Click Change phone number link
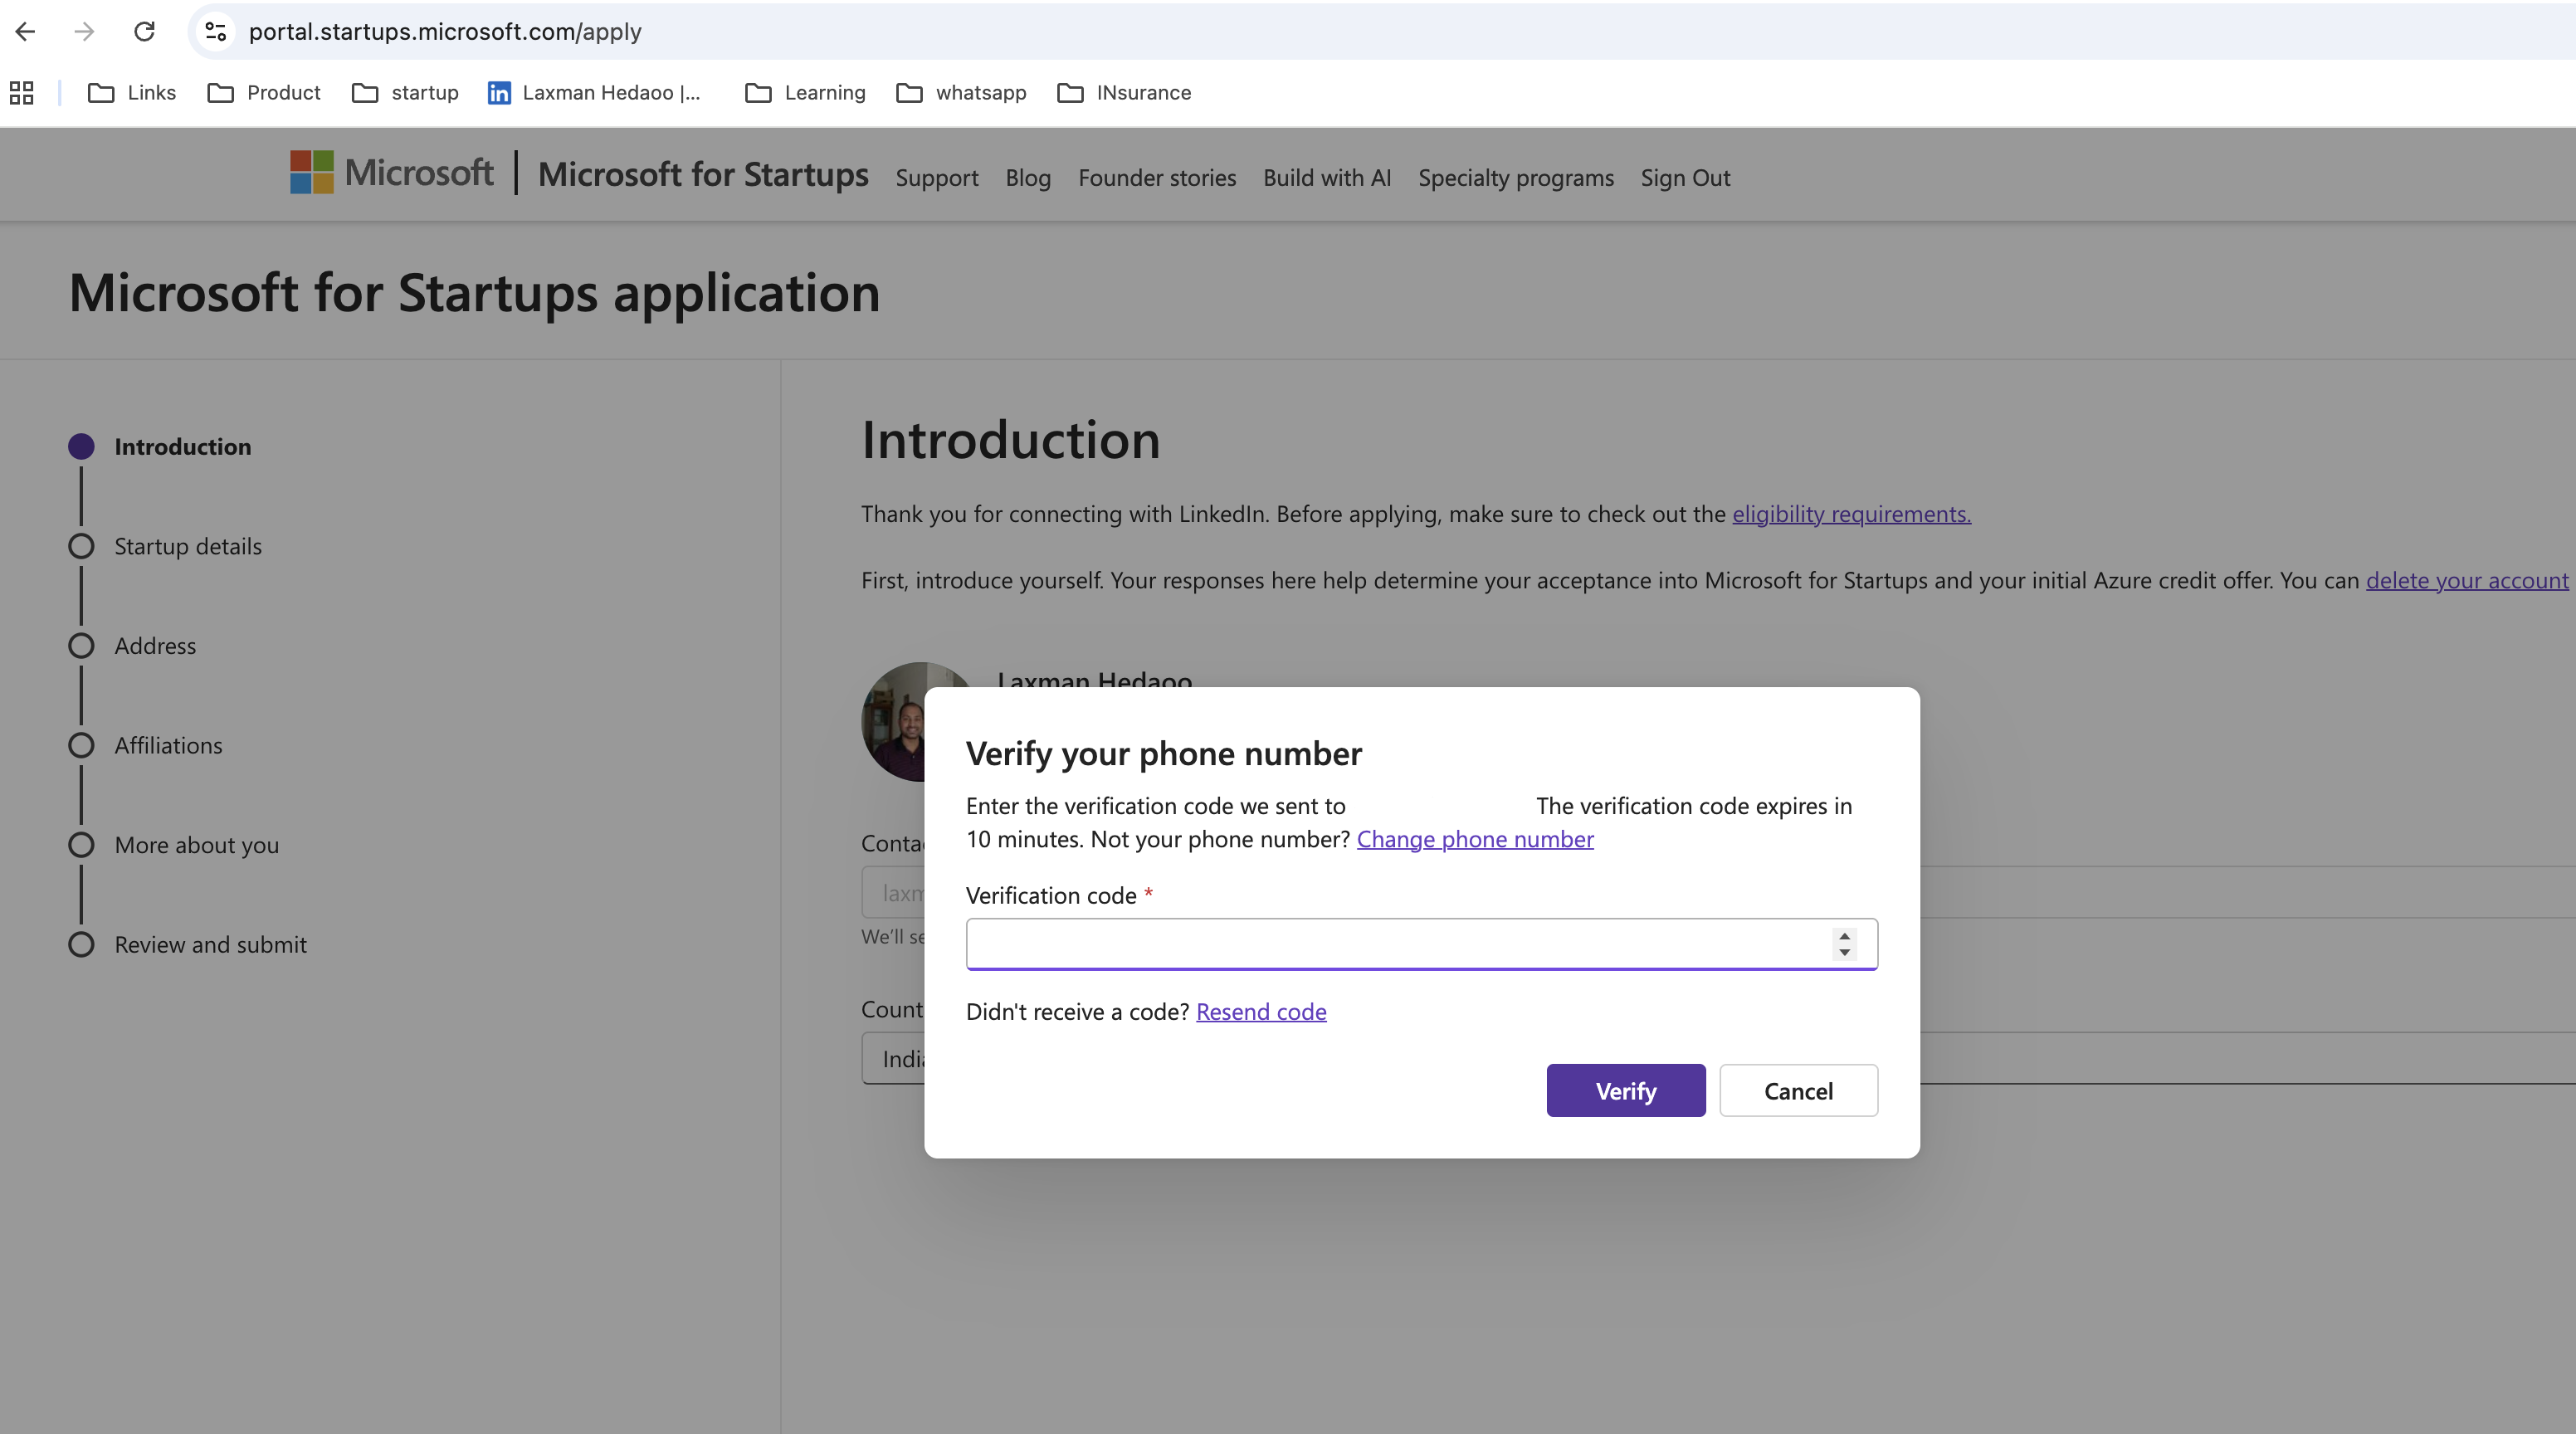The height and width of the screenshot is (1434, 2576). click(x=1474, y=839)
